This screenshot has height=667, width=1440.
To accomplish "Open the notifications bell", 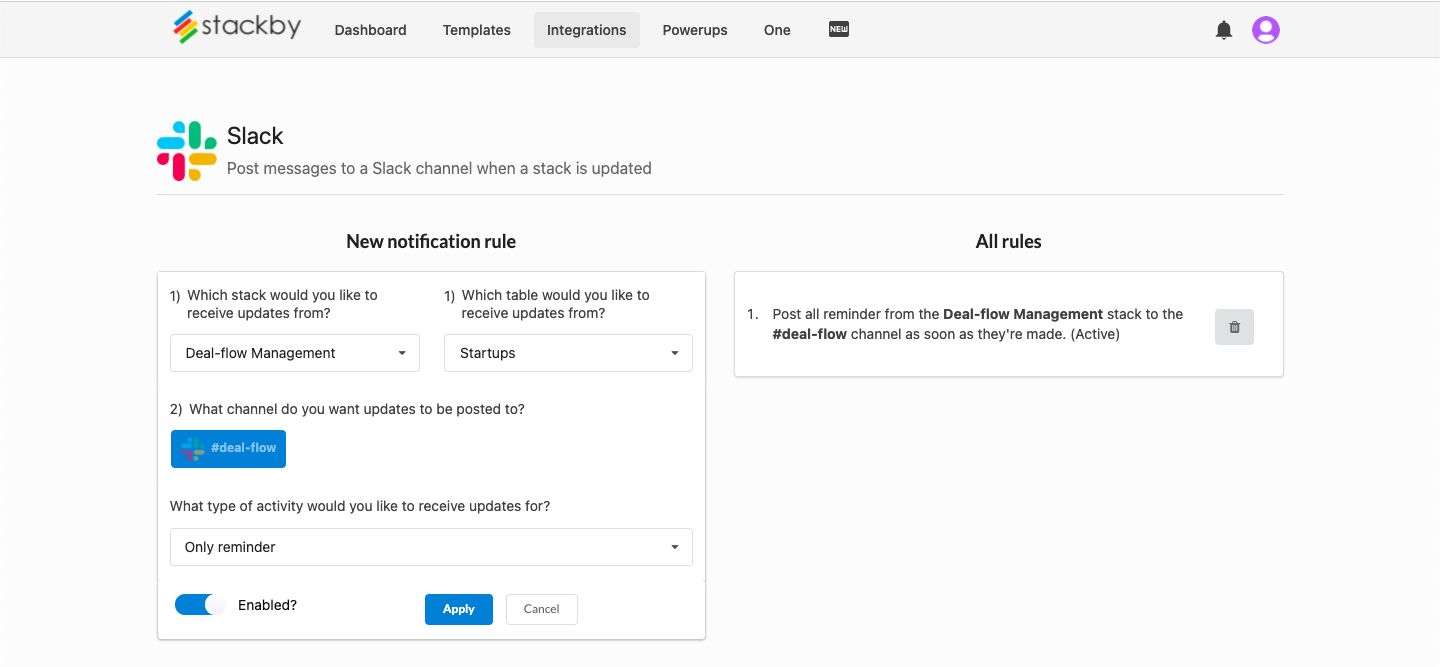I will (1224, 30).
